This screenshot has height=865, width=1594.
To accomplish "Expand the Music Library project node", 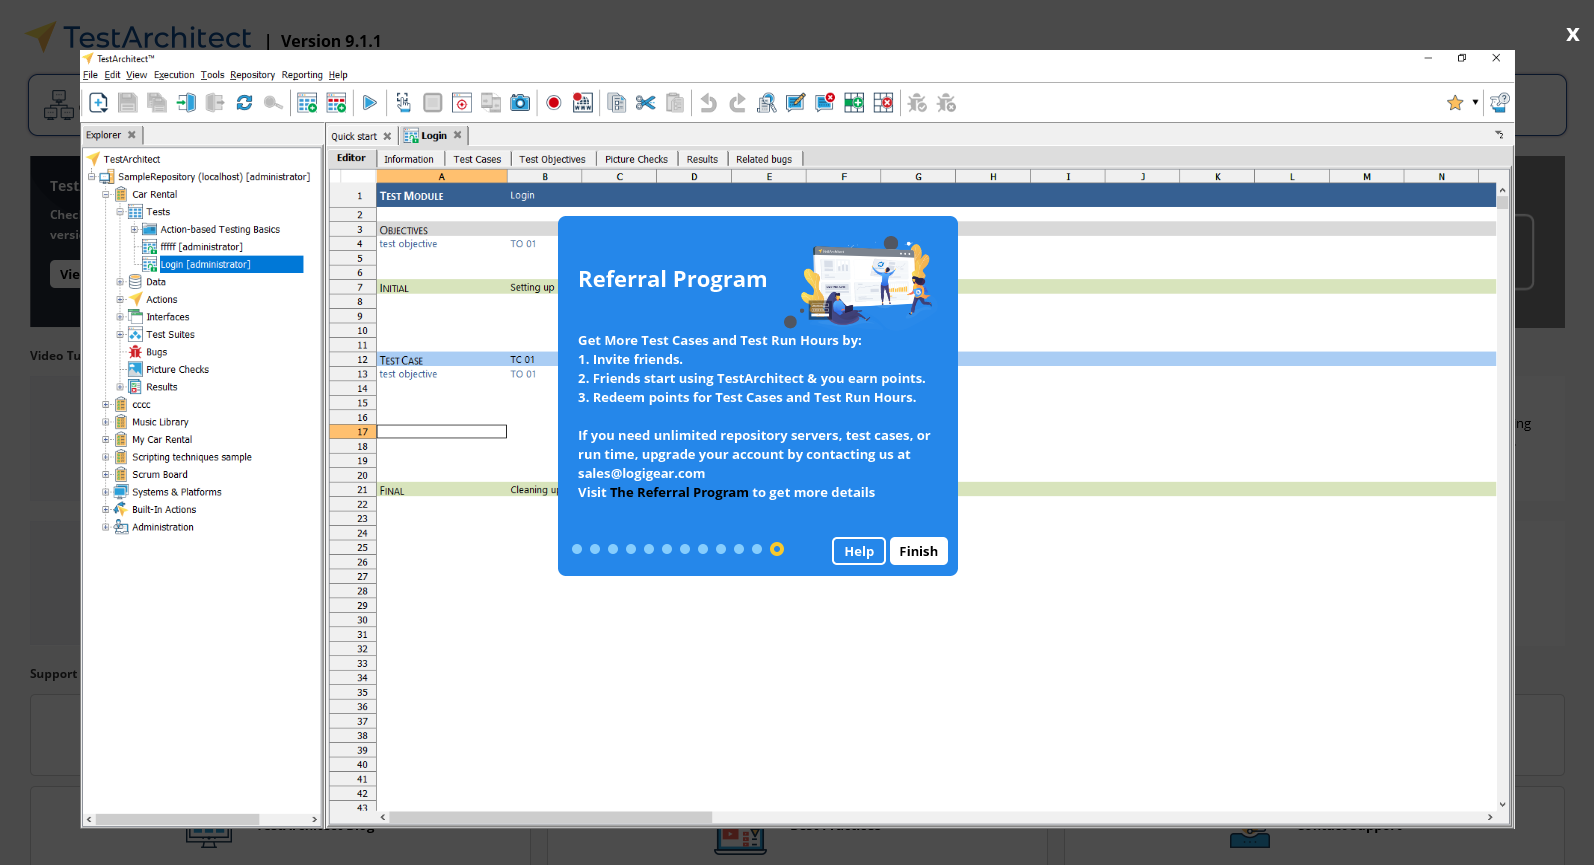I will click(x=106, y=422).
